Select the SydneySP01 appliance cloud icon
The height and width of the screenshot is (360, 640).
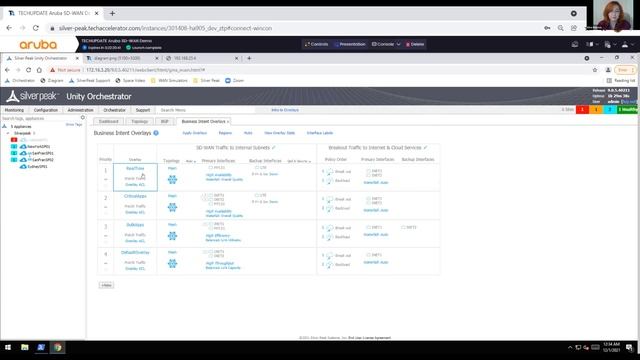[x=23, y=167]
